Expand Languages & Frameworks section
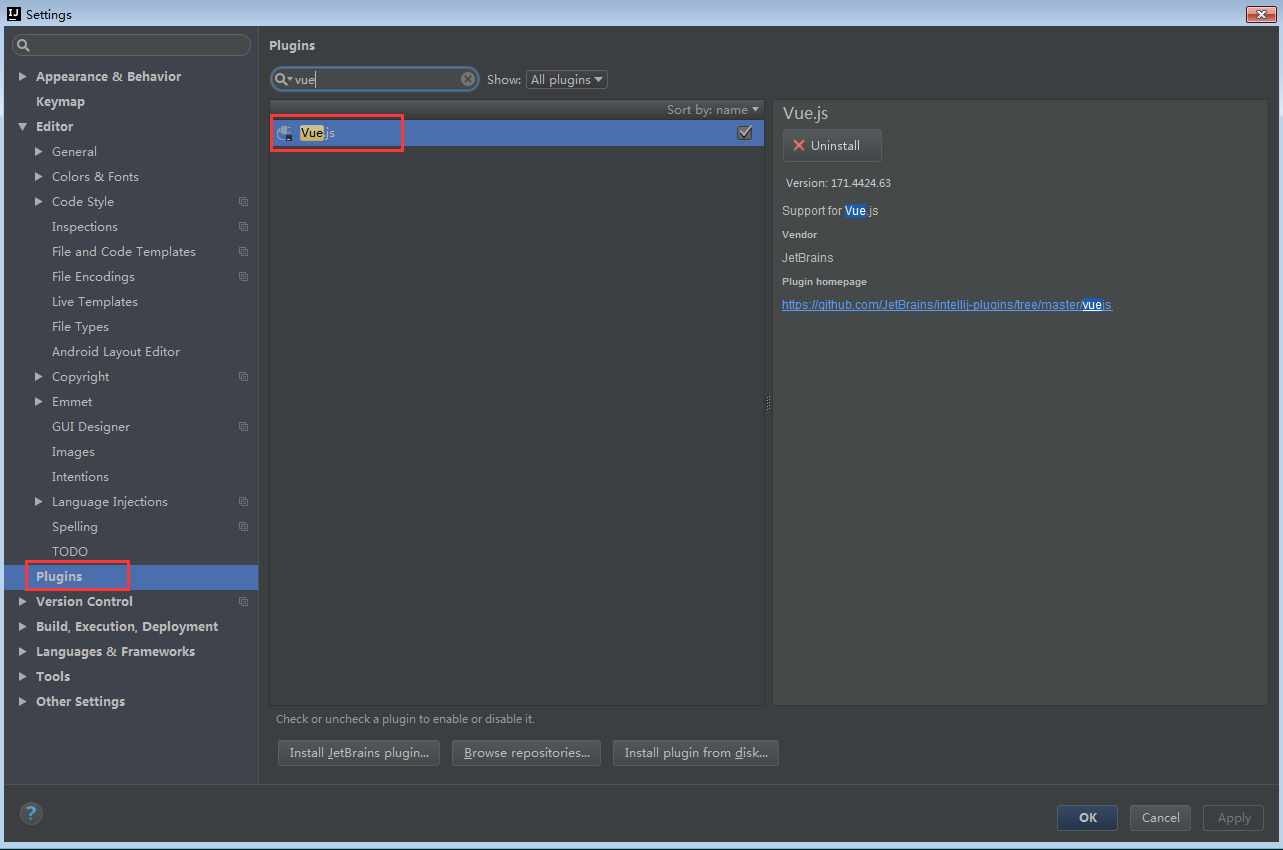 pyautogui.click(x=23, y=652)
